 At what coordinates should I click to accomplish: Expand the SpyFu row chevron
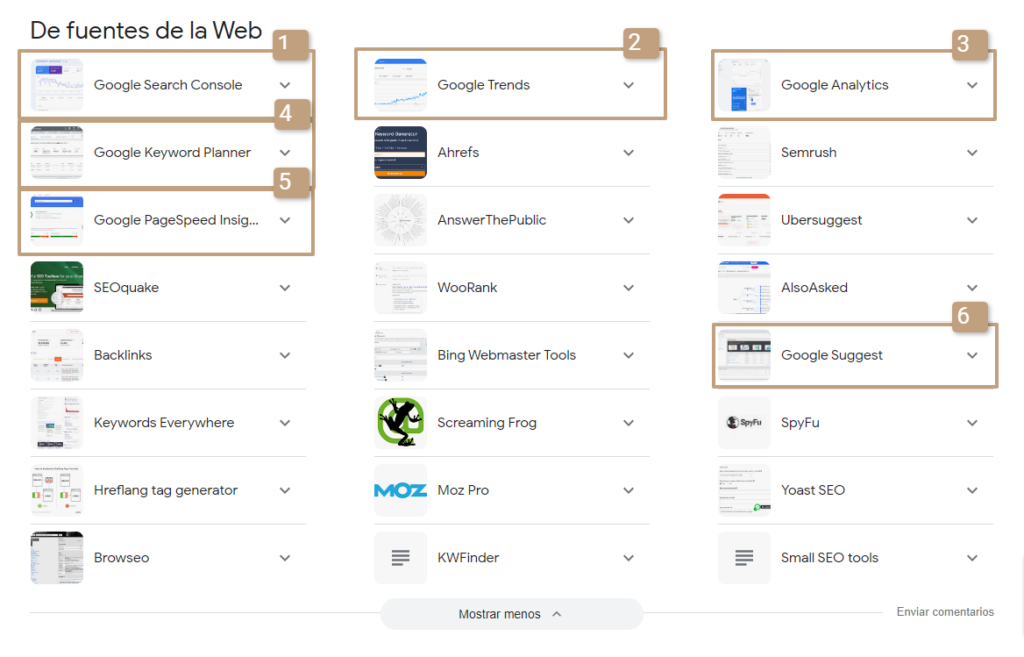tap(972, 423)
